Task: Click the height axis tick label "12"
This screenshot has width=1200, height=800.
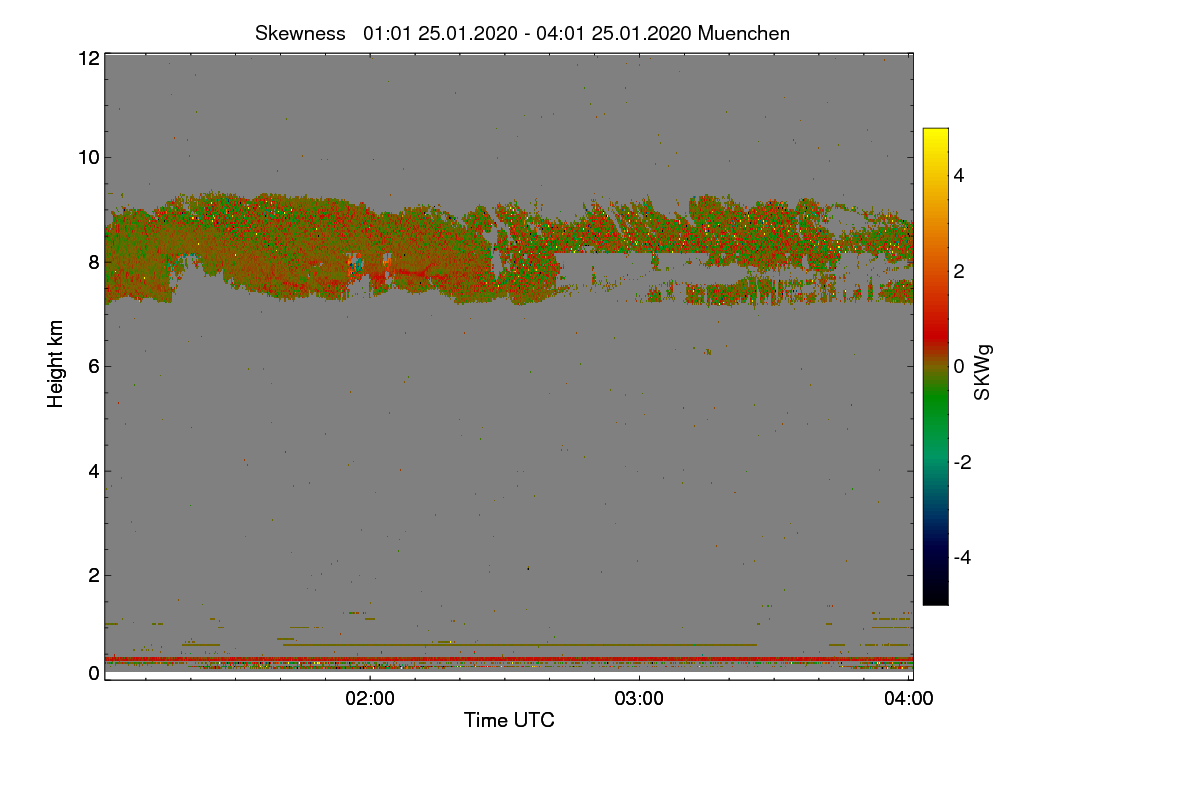Action: (x=89, y=58)
